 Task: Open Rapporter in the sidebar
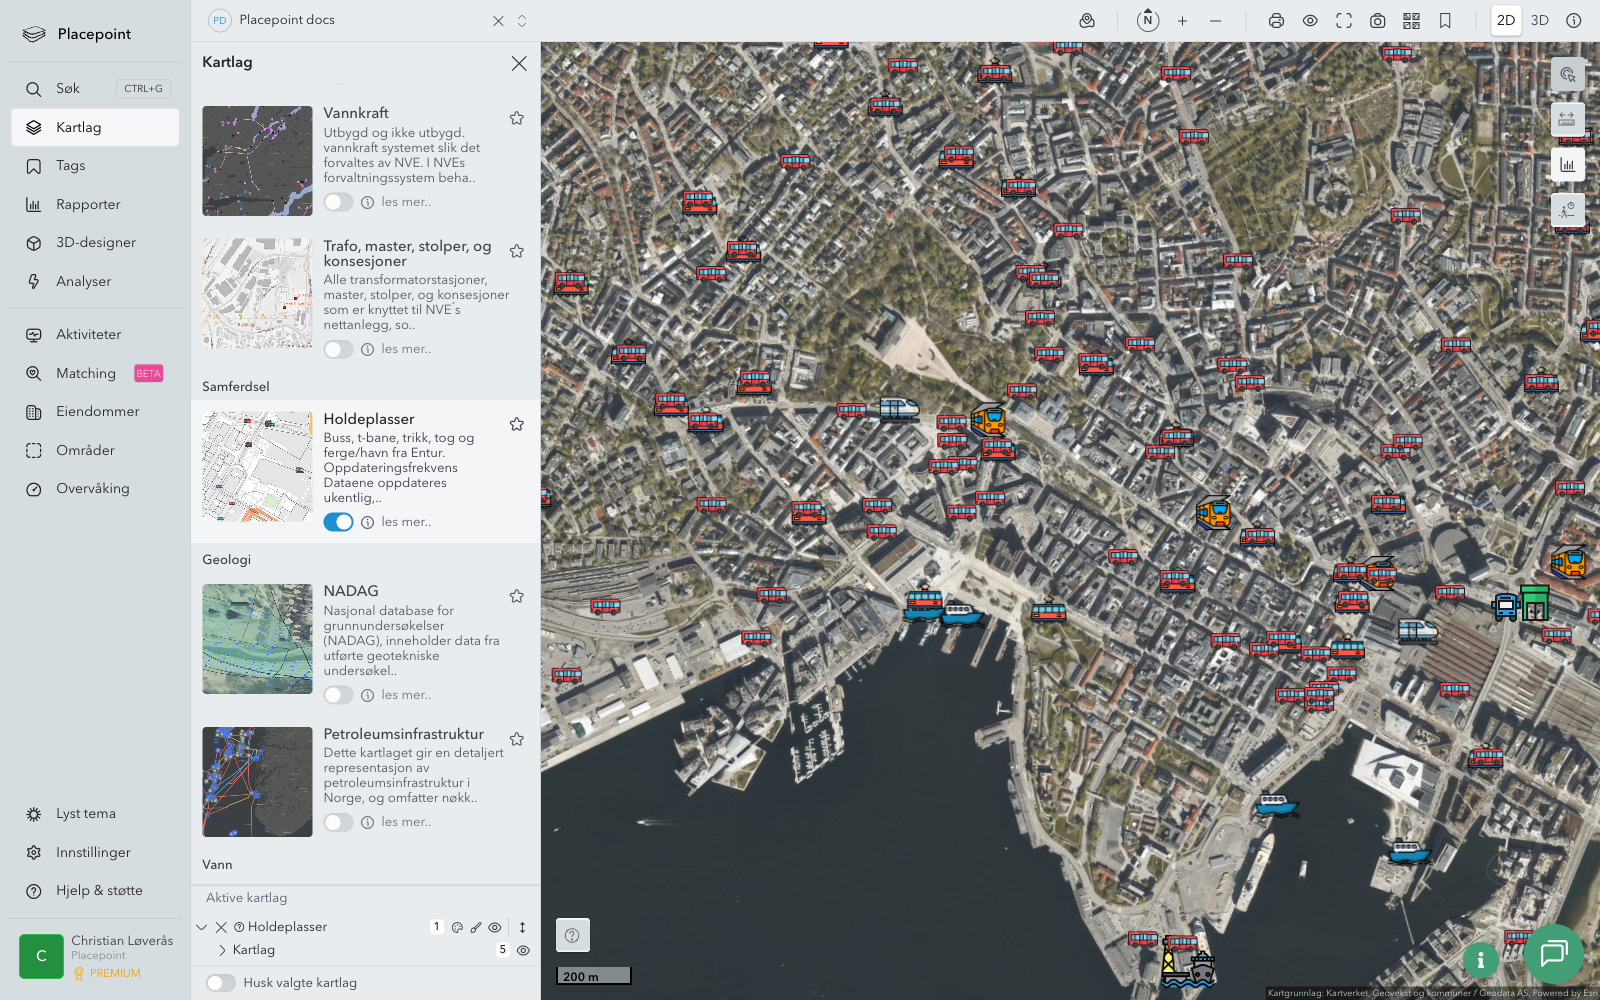tap(88, 204)
